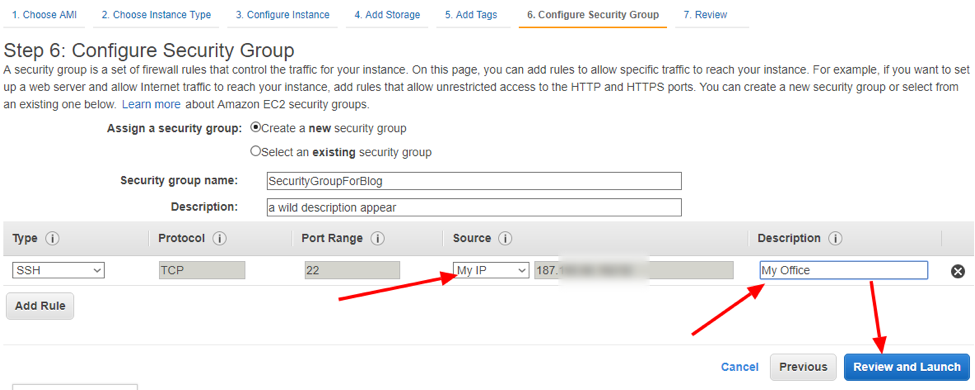The width and height of the screenshot is (975, 390).
Task: Open the SSH type dropdown
Action: (58, 271)
